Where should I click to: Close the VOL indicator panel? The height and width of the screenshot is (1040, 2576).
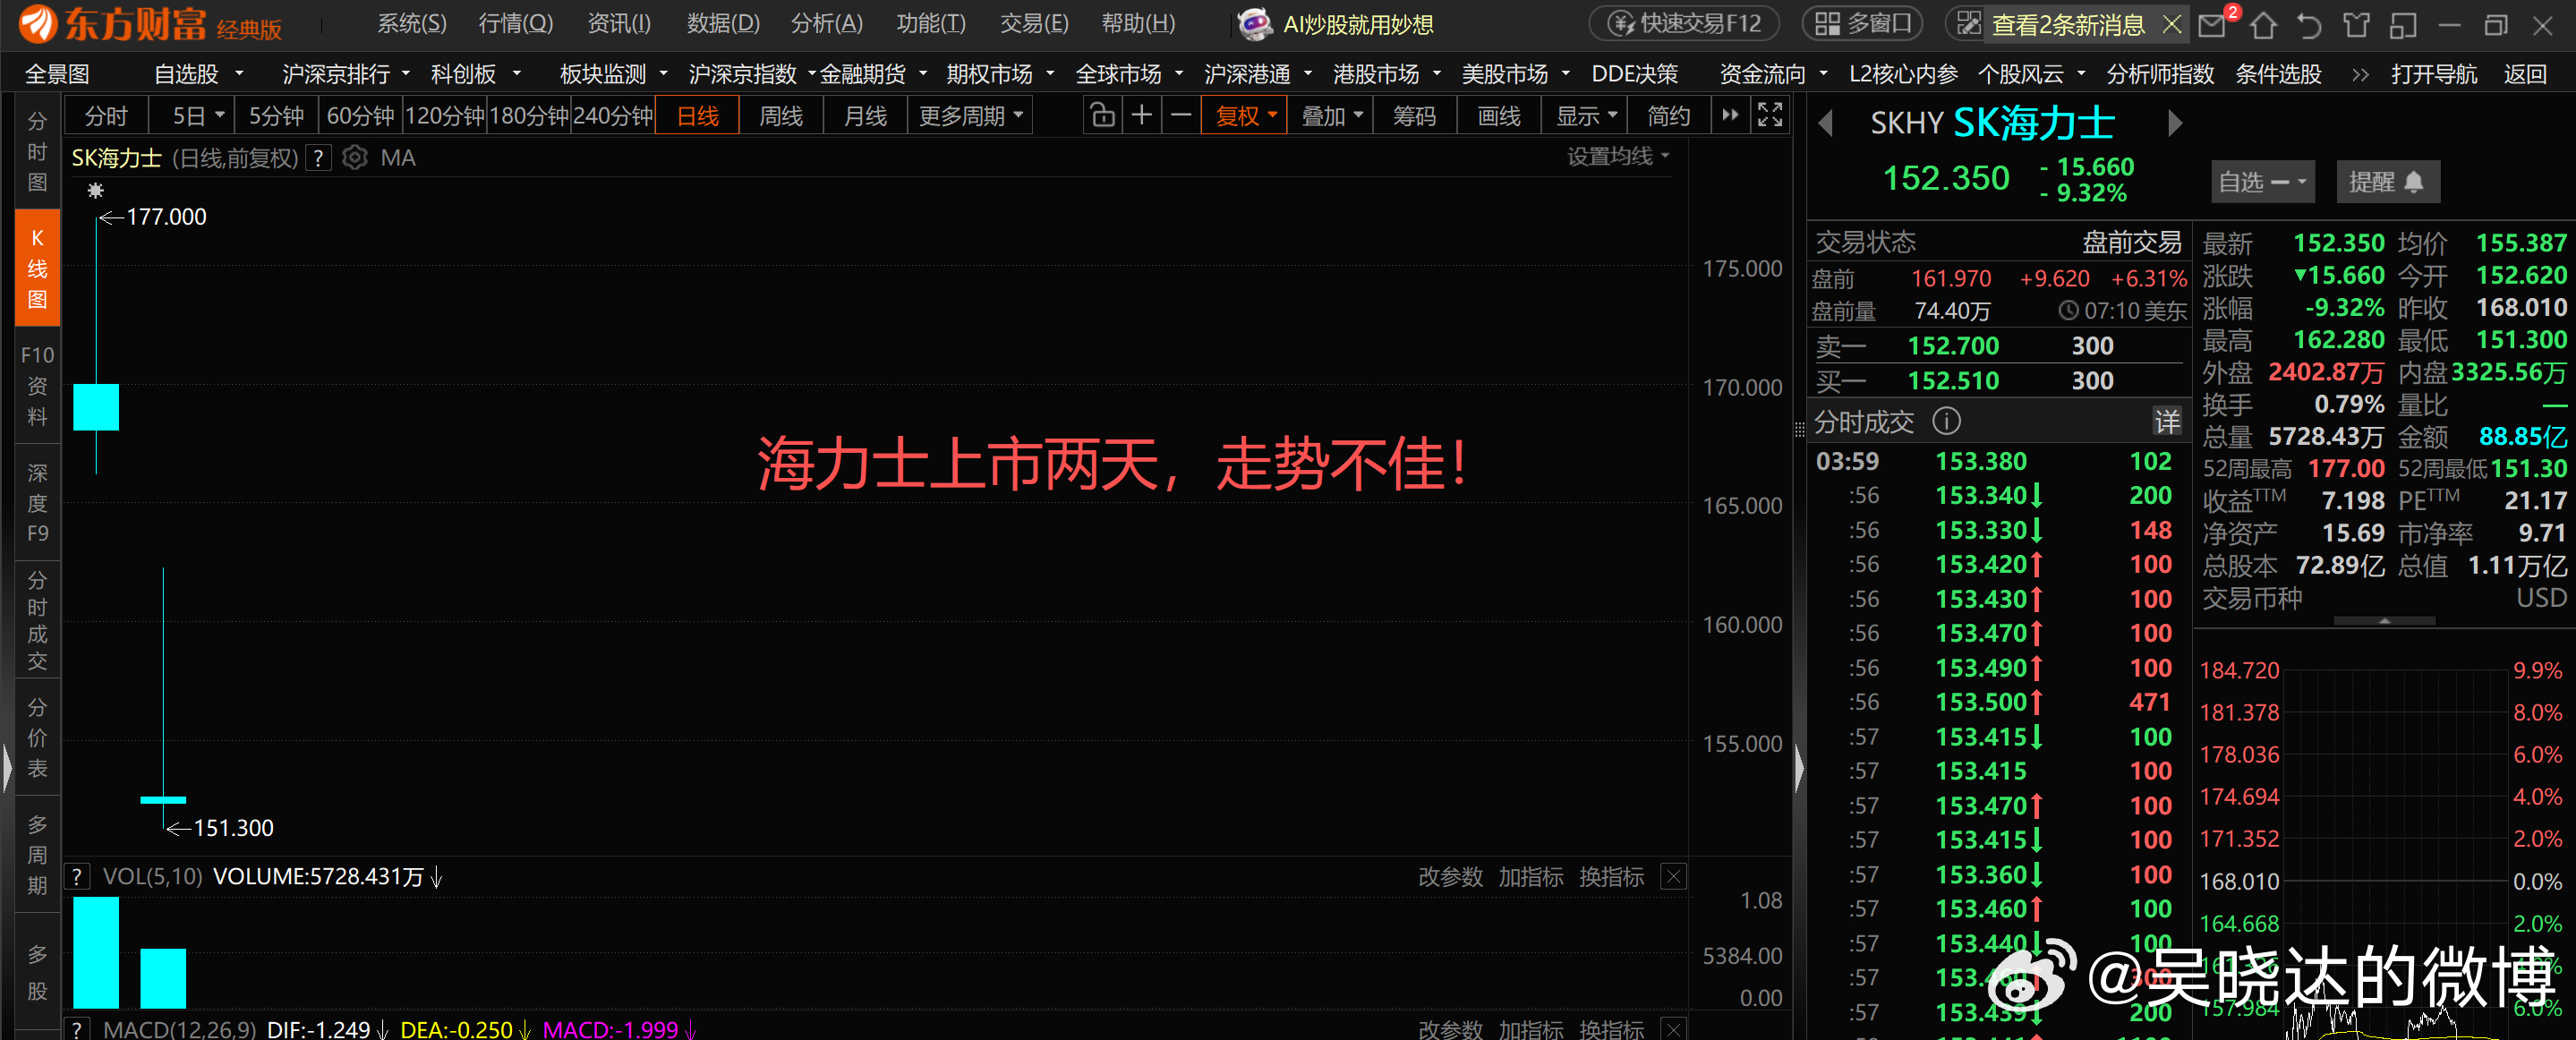1673,877
